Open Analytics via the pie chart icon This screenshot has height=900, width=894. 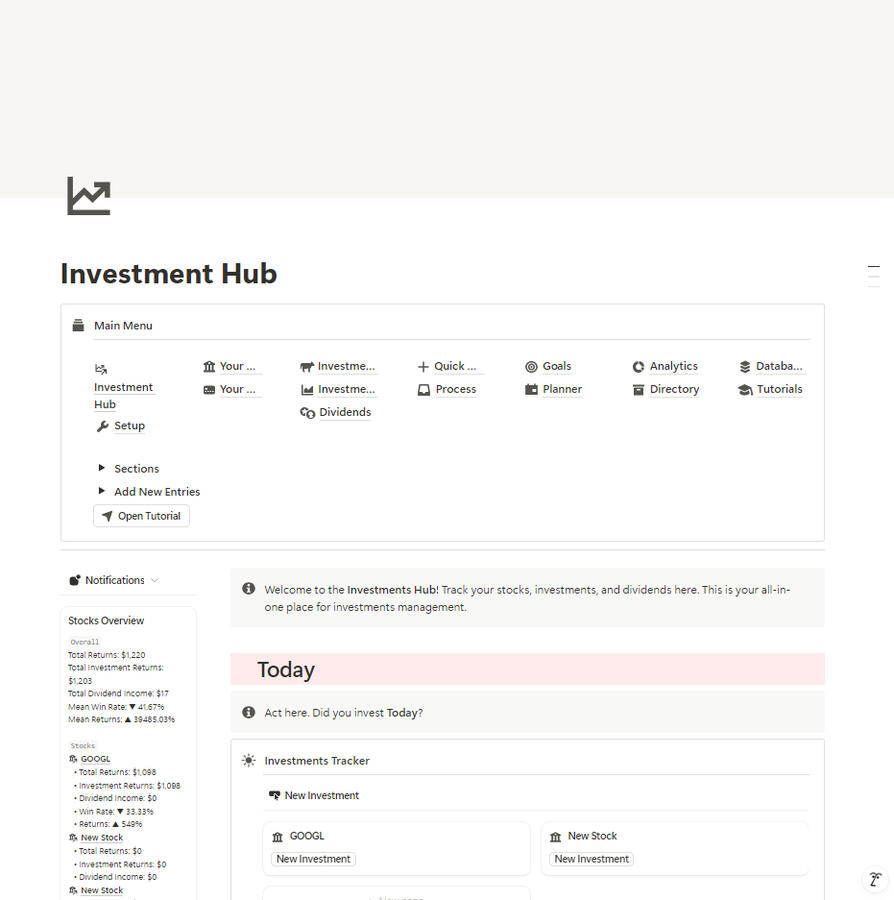click(638, 366)
